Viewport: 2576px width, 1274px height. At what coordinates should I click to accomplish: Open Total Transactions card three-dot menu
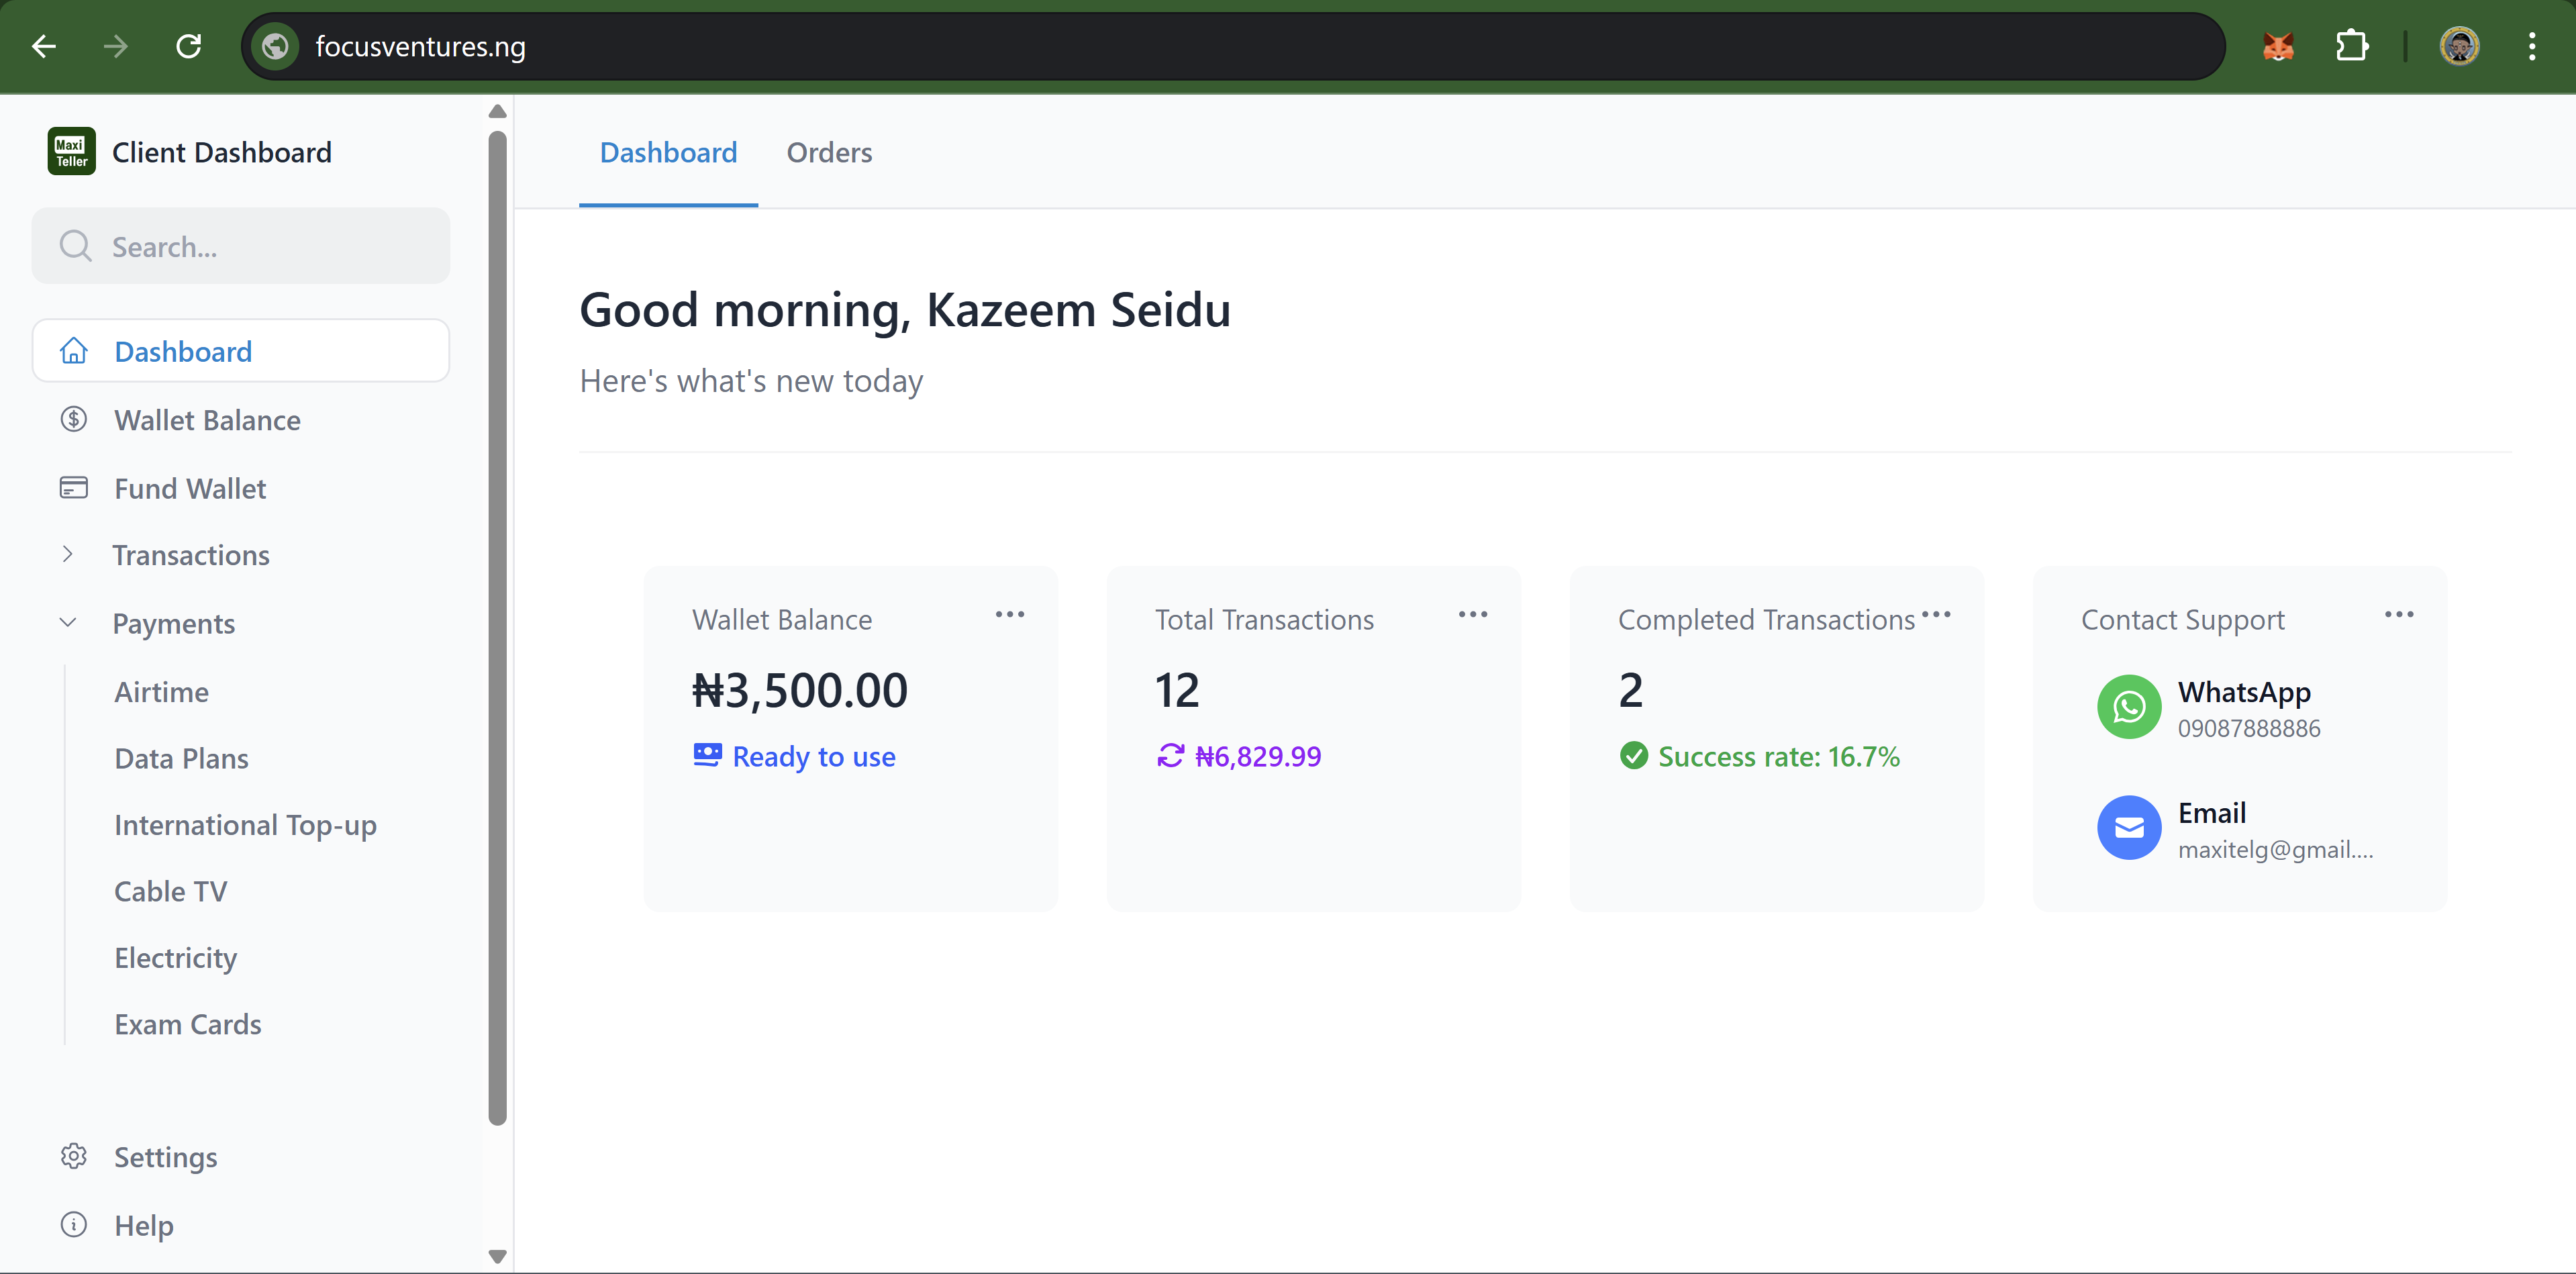tap(1472, 615)
